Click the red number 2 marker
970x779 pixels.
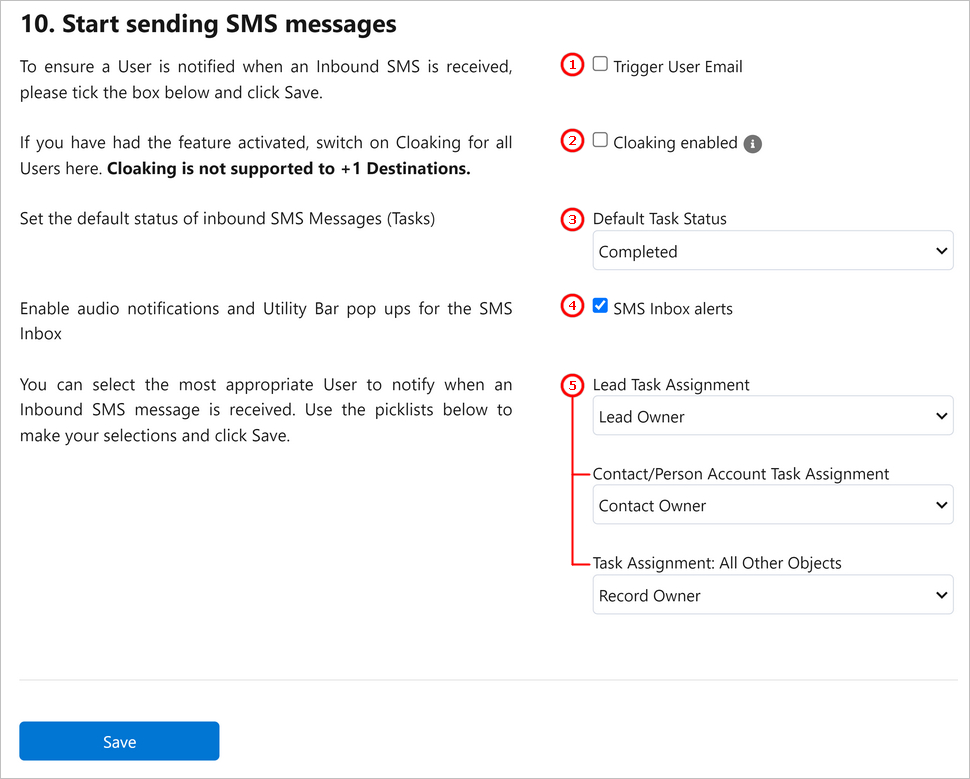pos(572,140)
